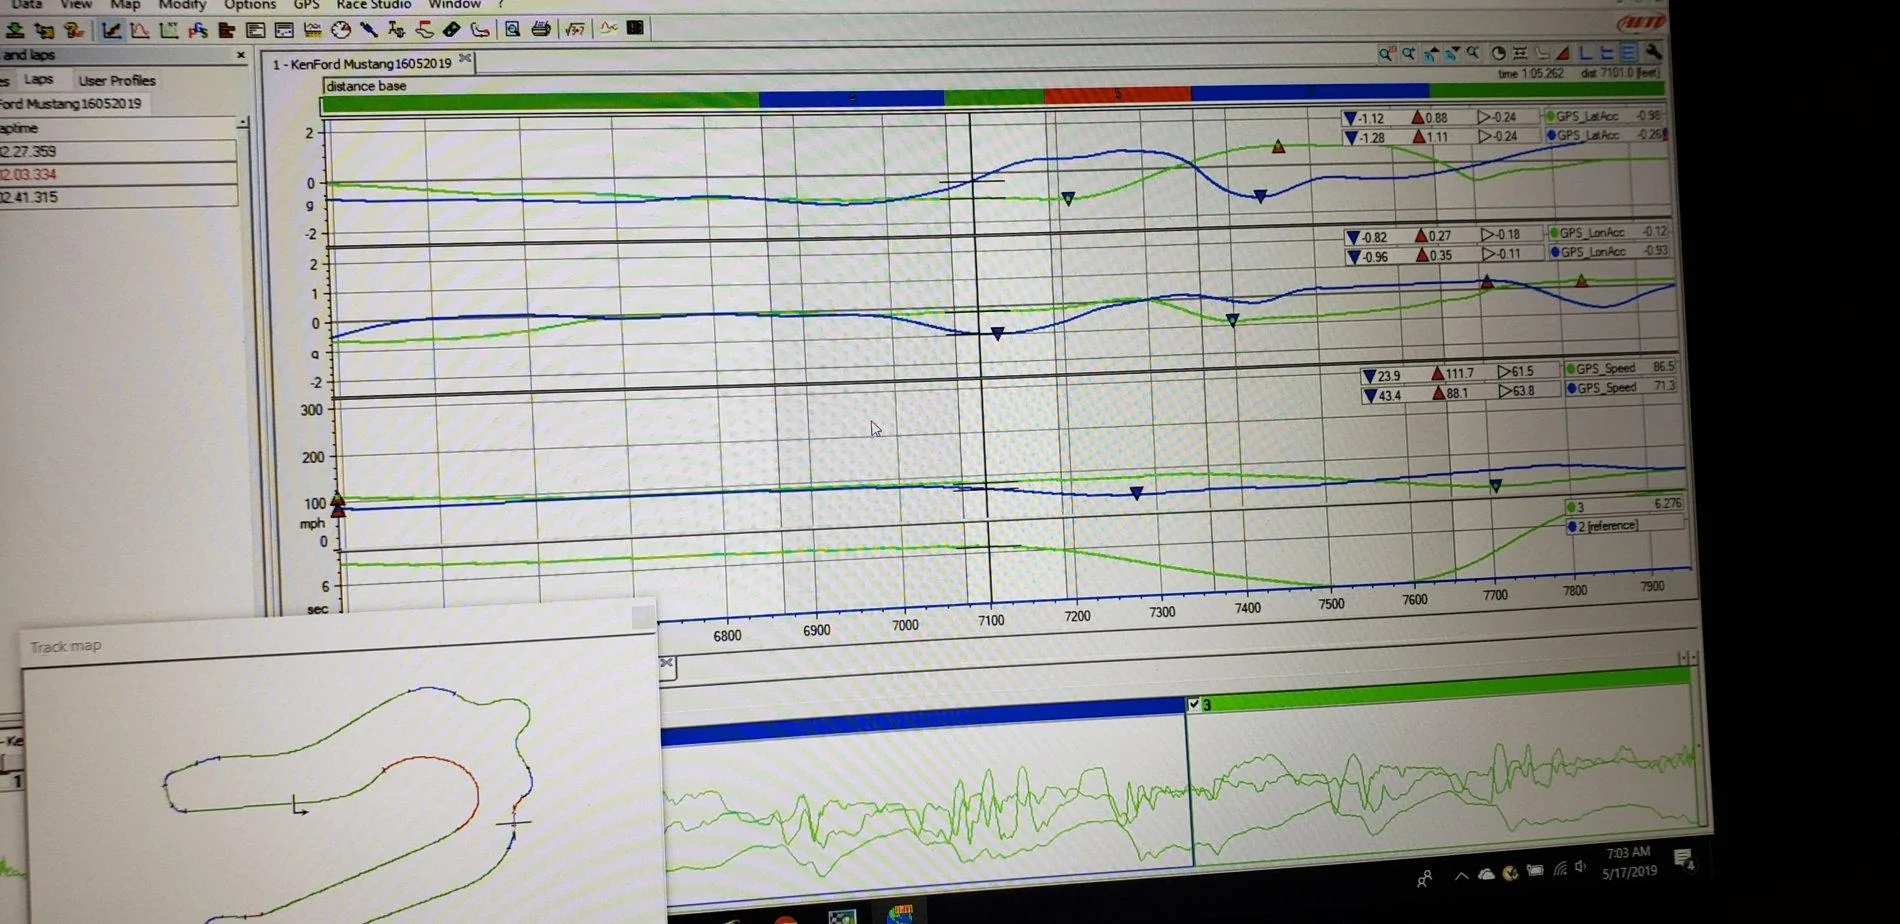This screenshot has height=924, width=1900.
Task: Select the 2.27.359 lap time row
Action: click(118, 152)
